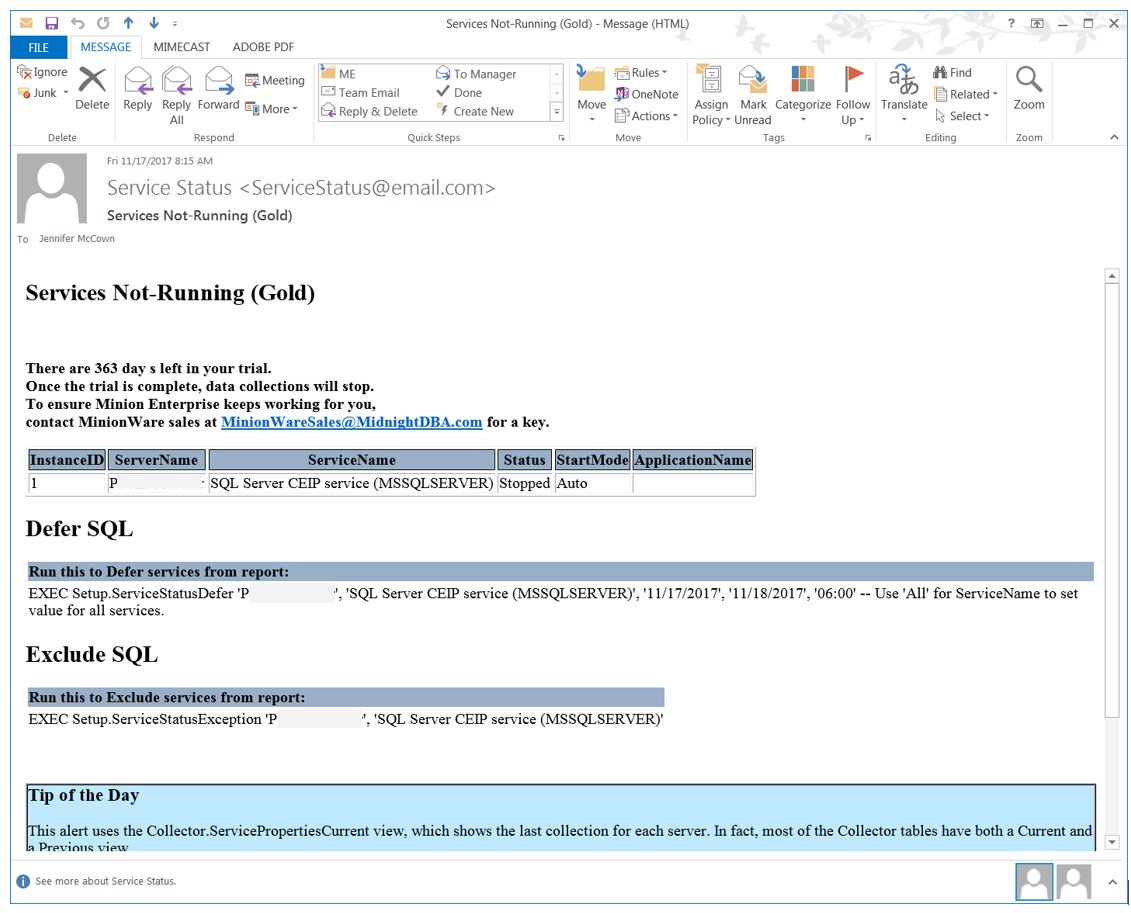Click the first contact photo in people pane
The height and width of the screenshot is (913, 1131).
click(x=1034, y=881)
